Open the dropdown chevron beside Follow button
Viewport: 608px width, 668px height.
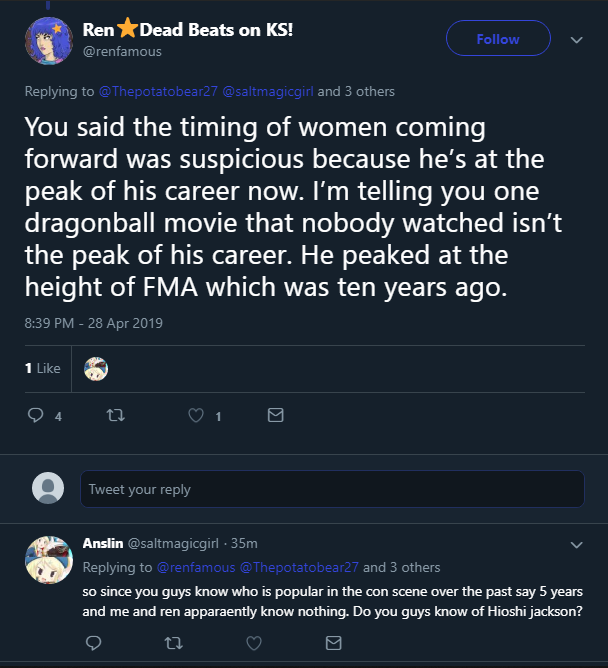576,40
